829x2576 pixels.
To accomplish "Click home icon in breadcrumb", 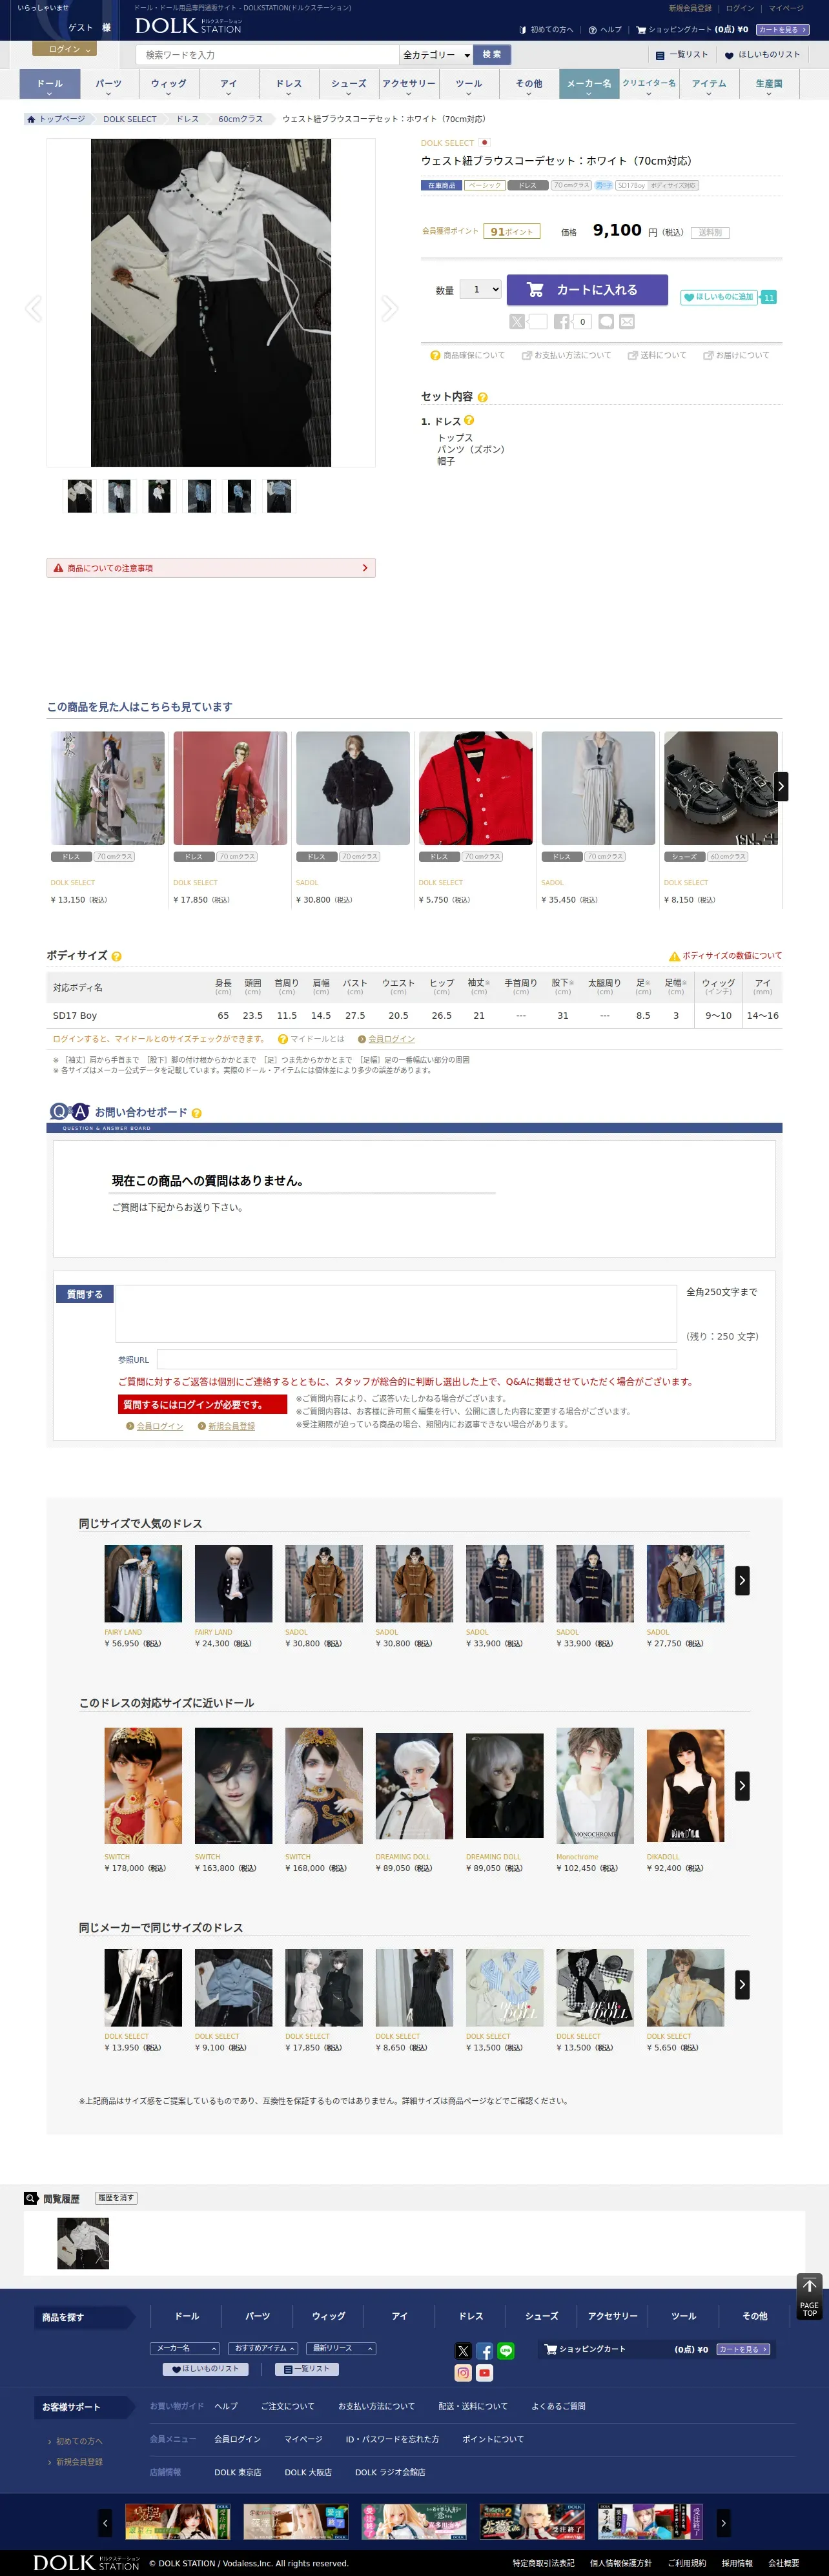I will pyautogui.click(x=31, y=119).
